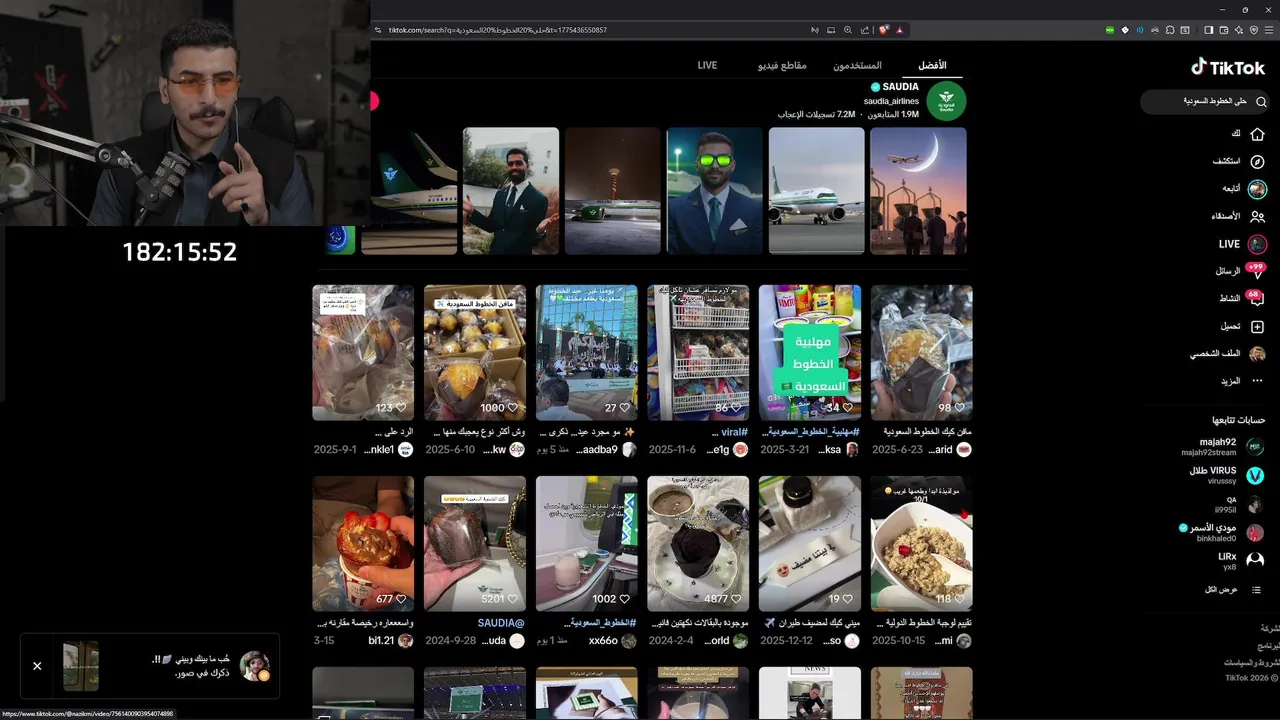Open video thumbnail with 98 likes

(921, 352)
